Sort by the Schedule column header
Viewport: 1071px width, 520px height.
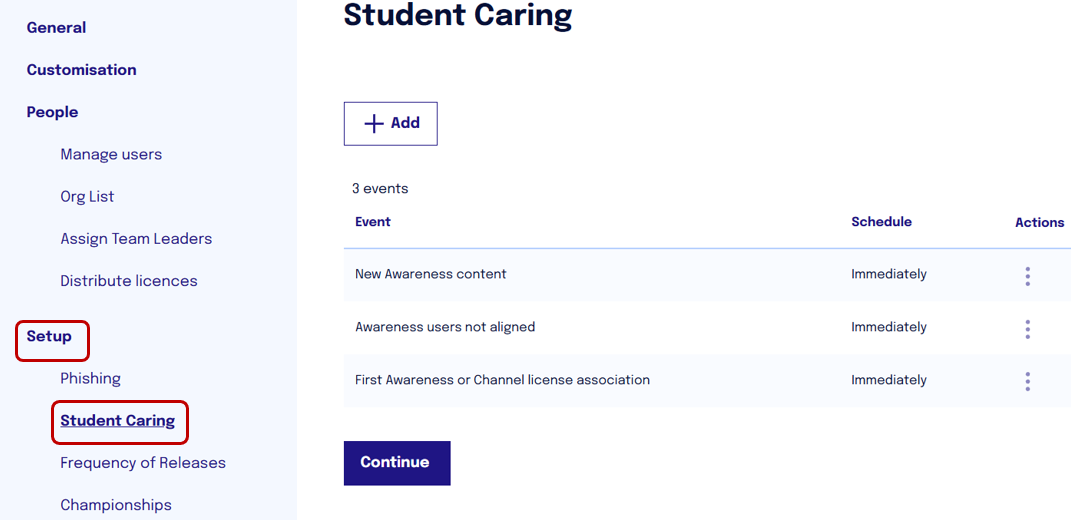pyautogui.click(x=881, y=222)
